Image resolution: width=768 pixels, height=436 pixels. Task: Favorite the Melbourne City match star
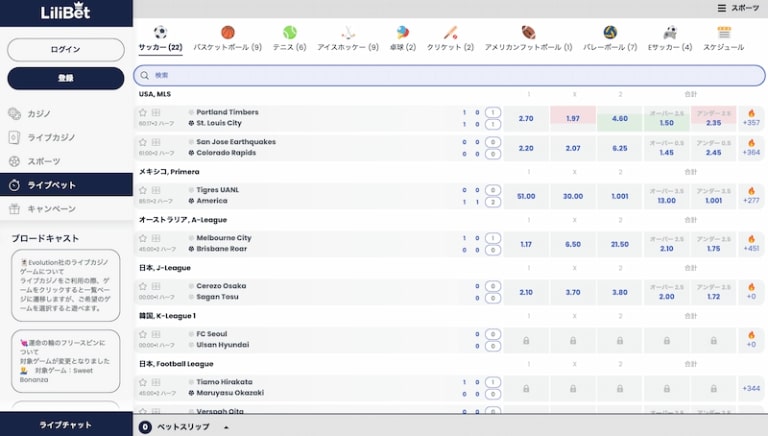tap(143, 238)
